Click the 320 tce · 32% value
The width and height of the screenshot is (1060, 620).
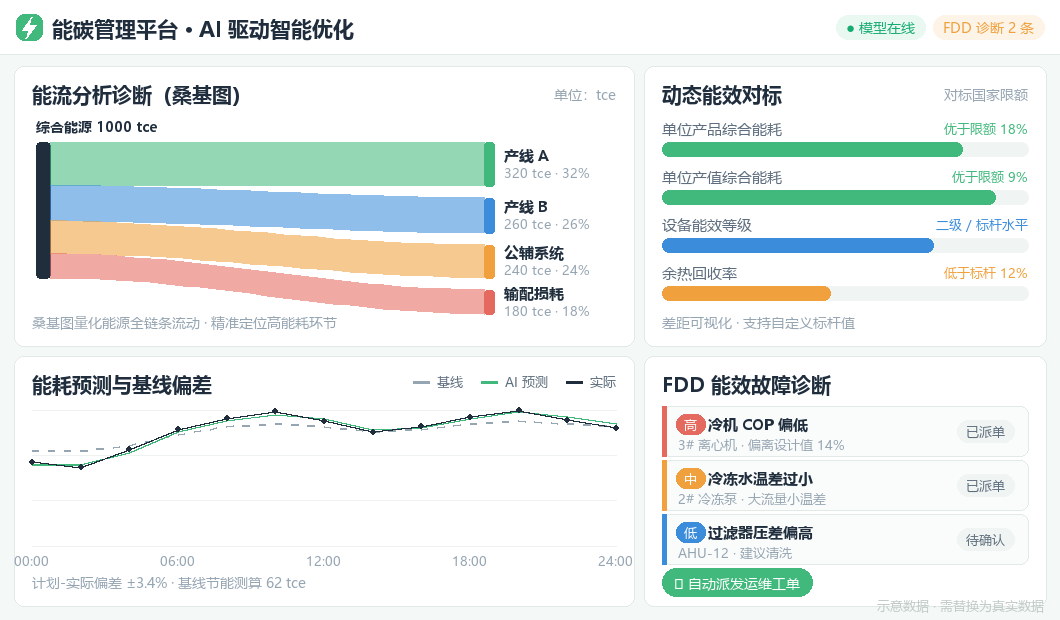click(546, 173)
